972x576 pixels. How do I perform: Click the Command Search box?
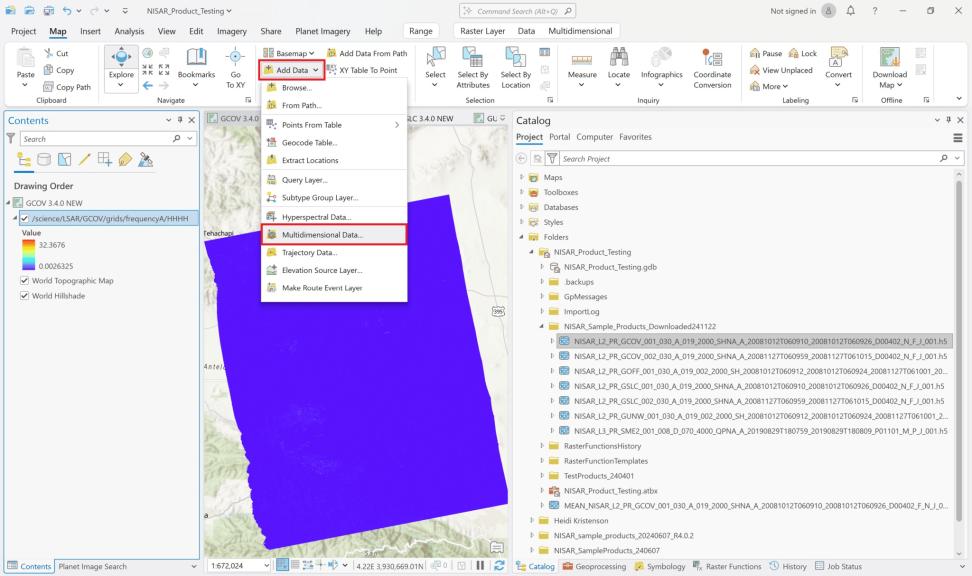click(517, 11)
